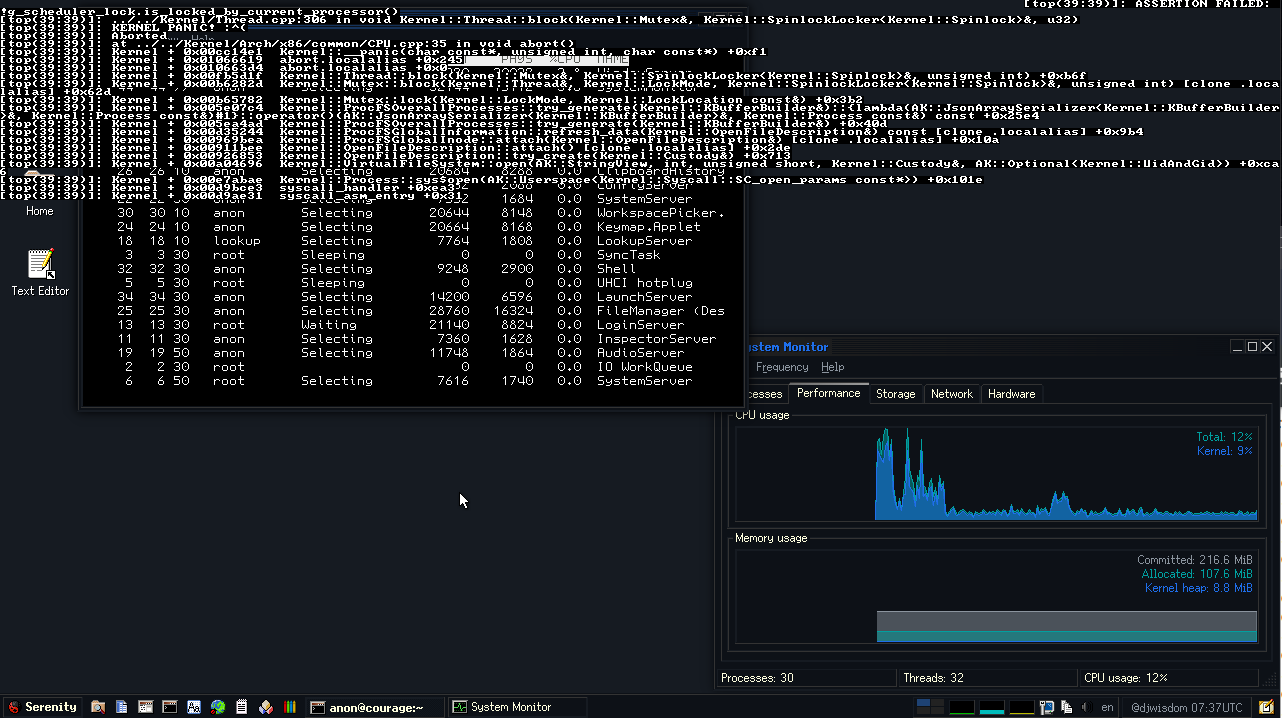Mute audio via the speaker tray icon
Screen dimensions: 1282x718
point(1086,707)
